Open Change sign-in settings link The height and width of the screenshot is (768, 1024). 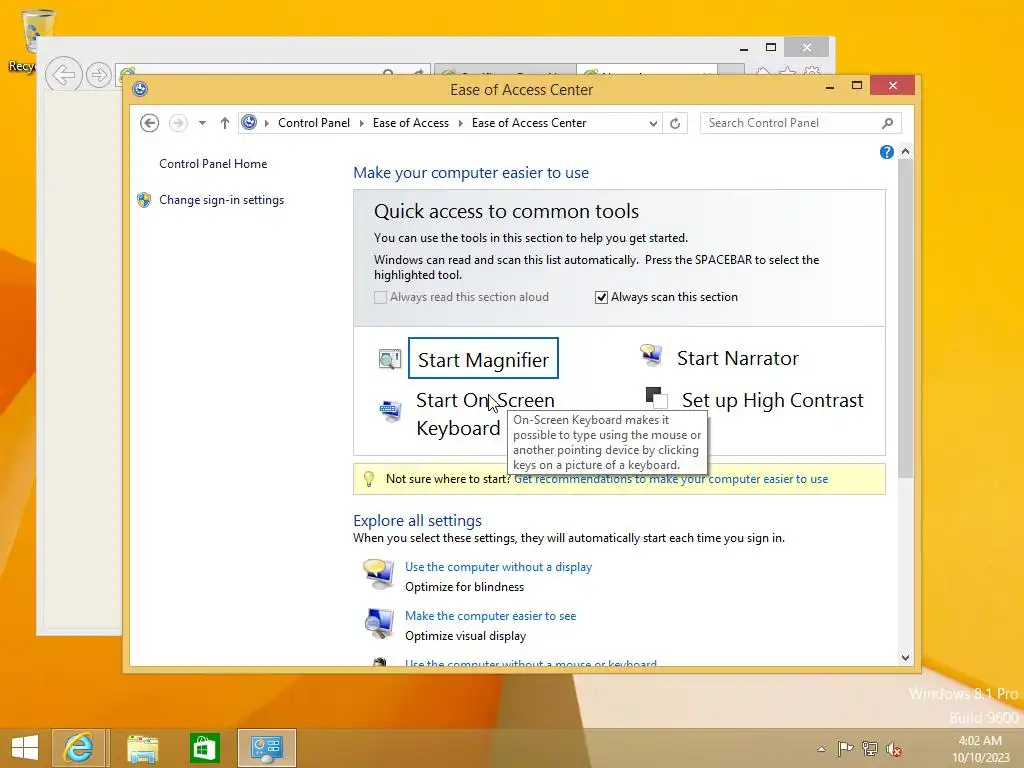point(221,200)
